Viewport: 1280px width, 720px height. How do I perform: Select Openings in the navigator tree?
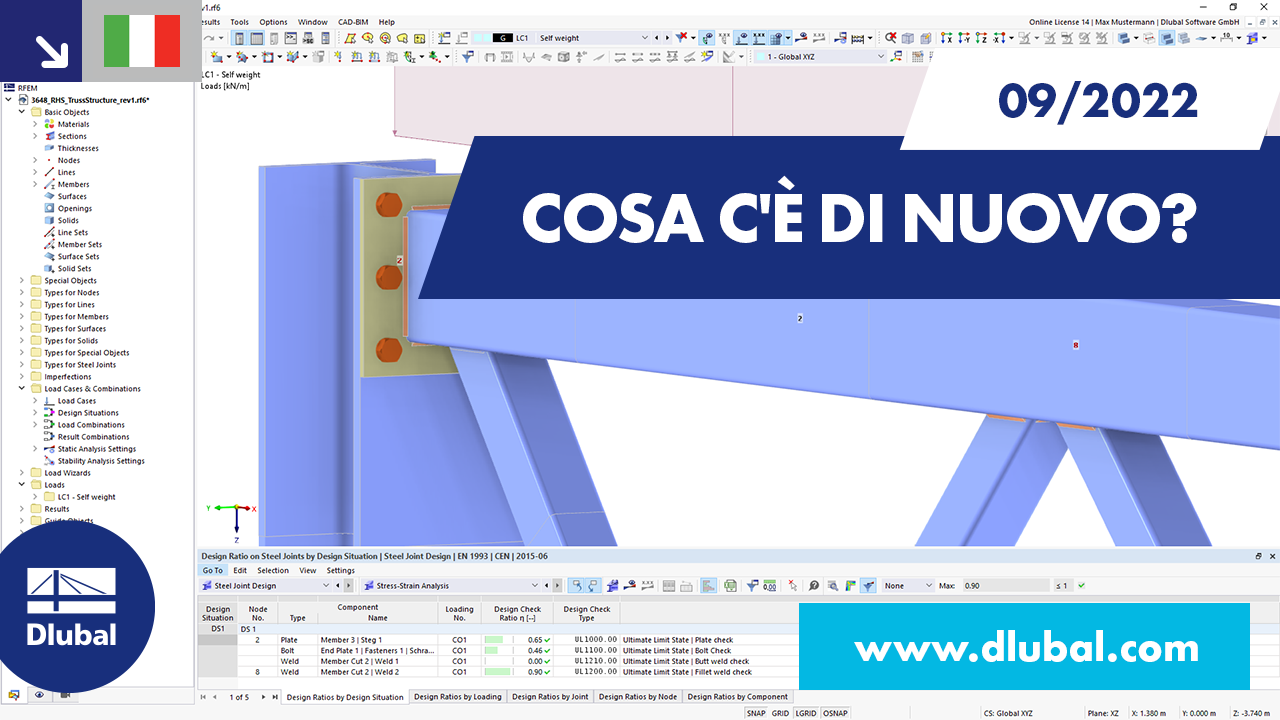click(x=75, y=208)
